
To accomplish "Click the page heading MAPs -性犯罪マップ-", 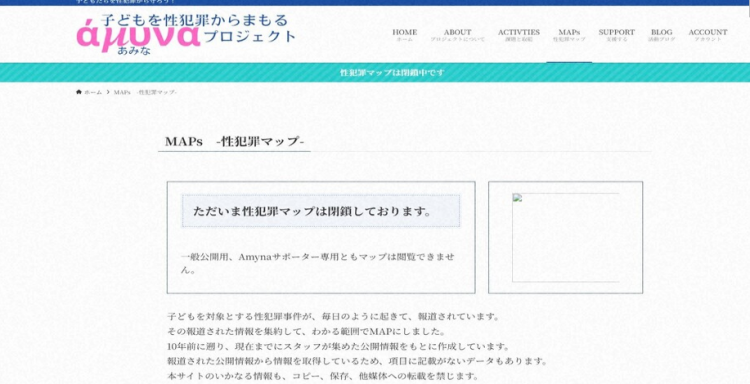I will 234,142.
